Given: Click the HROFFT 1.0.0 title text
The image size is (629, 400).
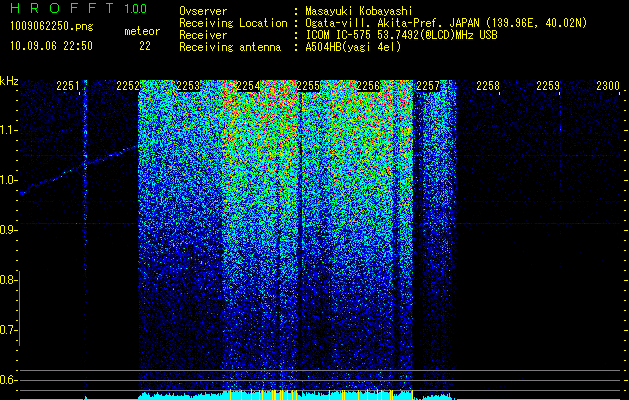Looking at the screenshot, I should 79,8.
